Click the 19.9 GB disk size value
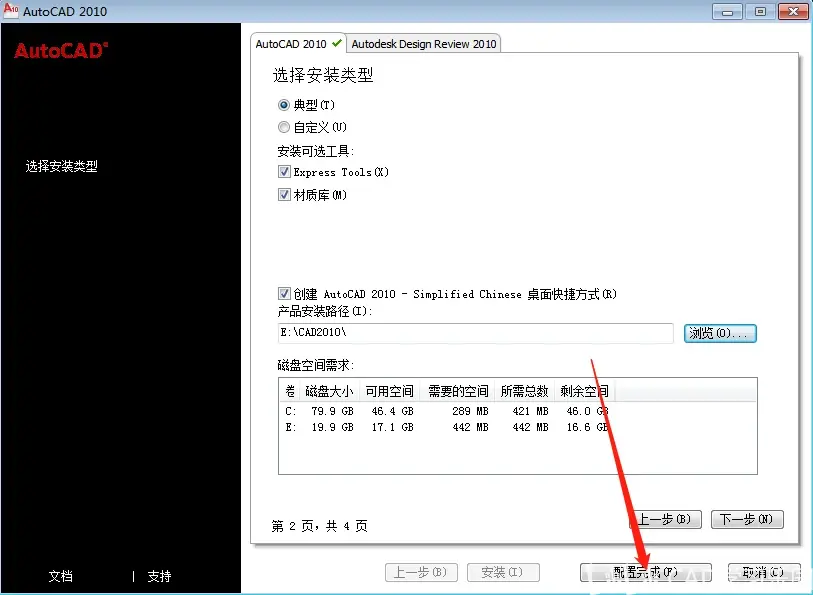813x595 pixels. pyautogui.click(x=332, y=428)
